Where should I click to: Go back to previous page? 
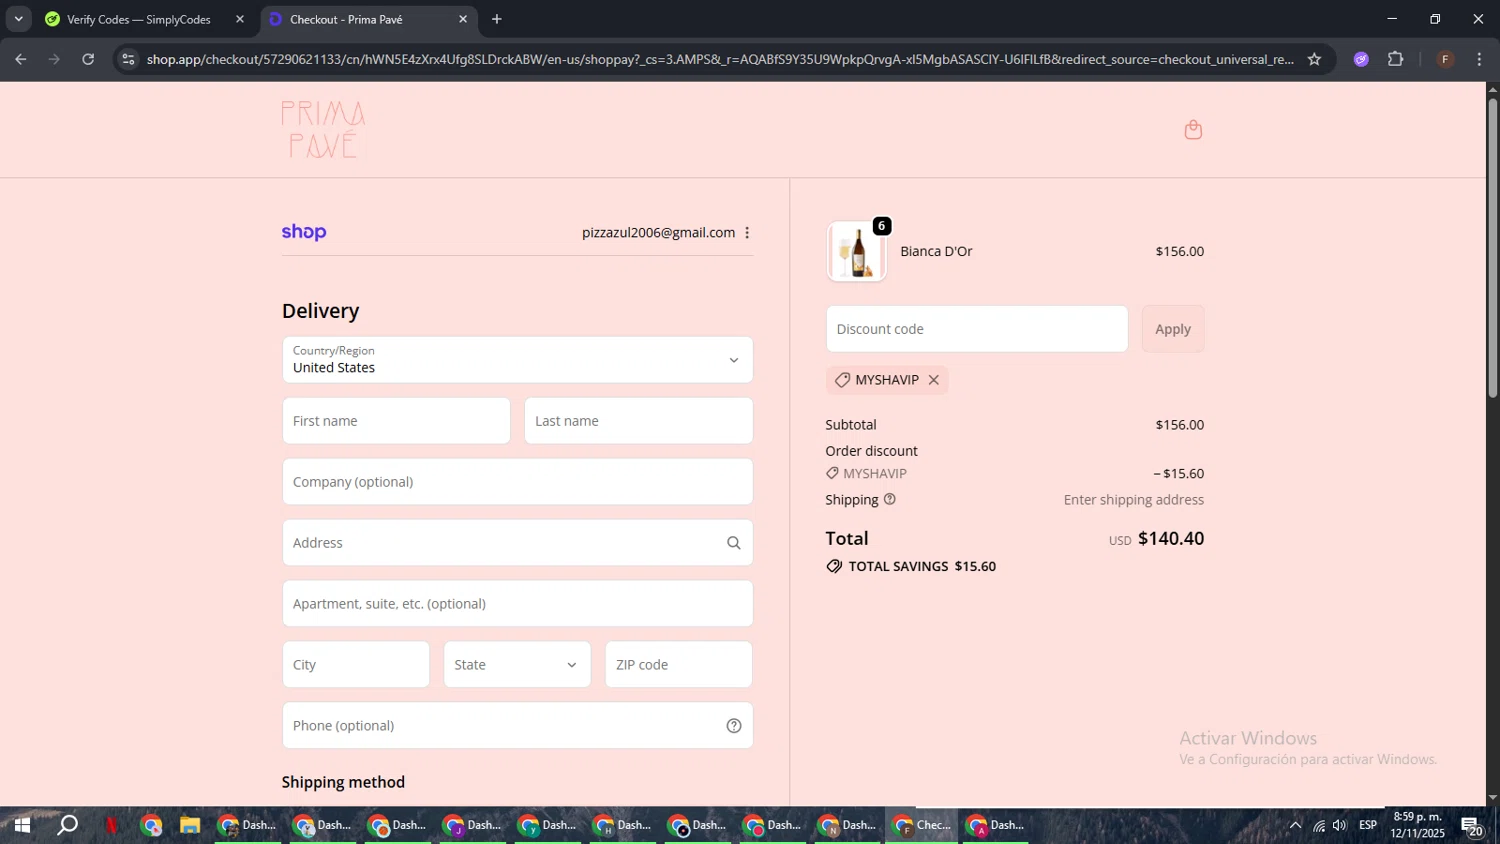click(x=21, y=59)
